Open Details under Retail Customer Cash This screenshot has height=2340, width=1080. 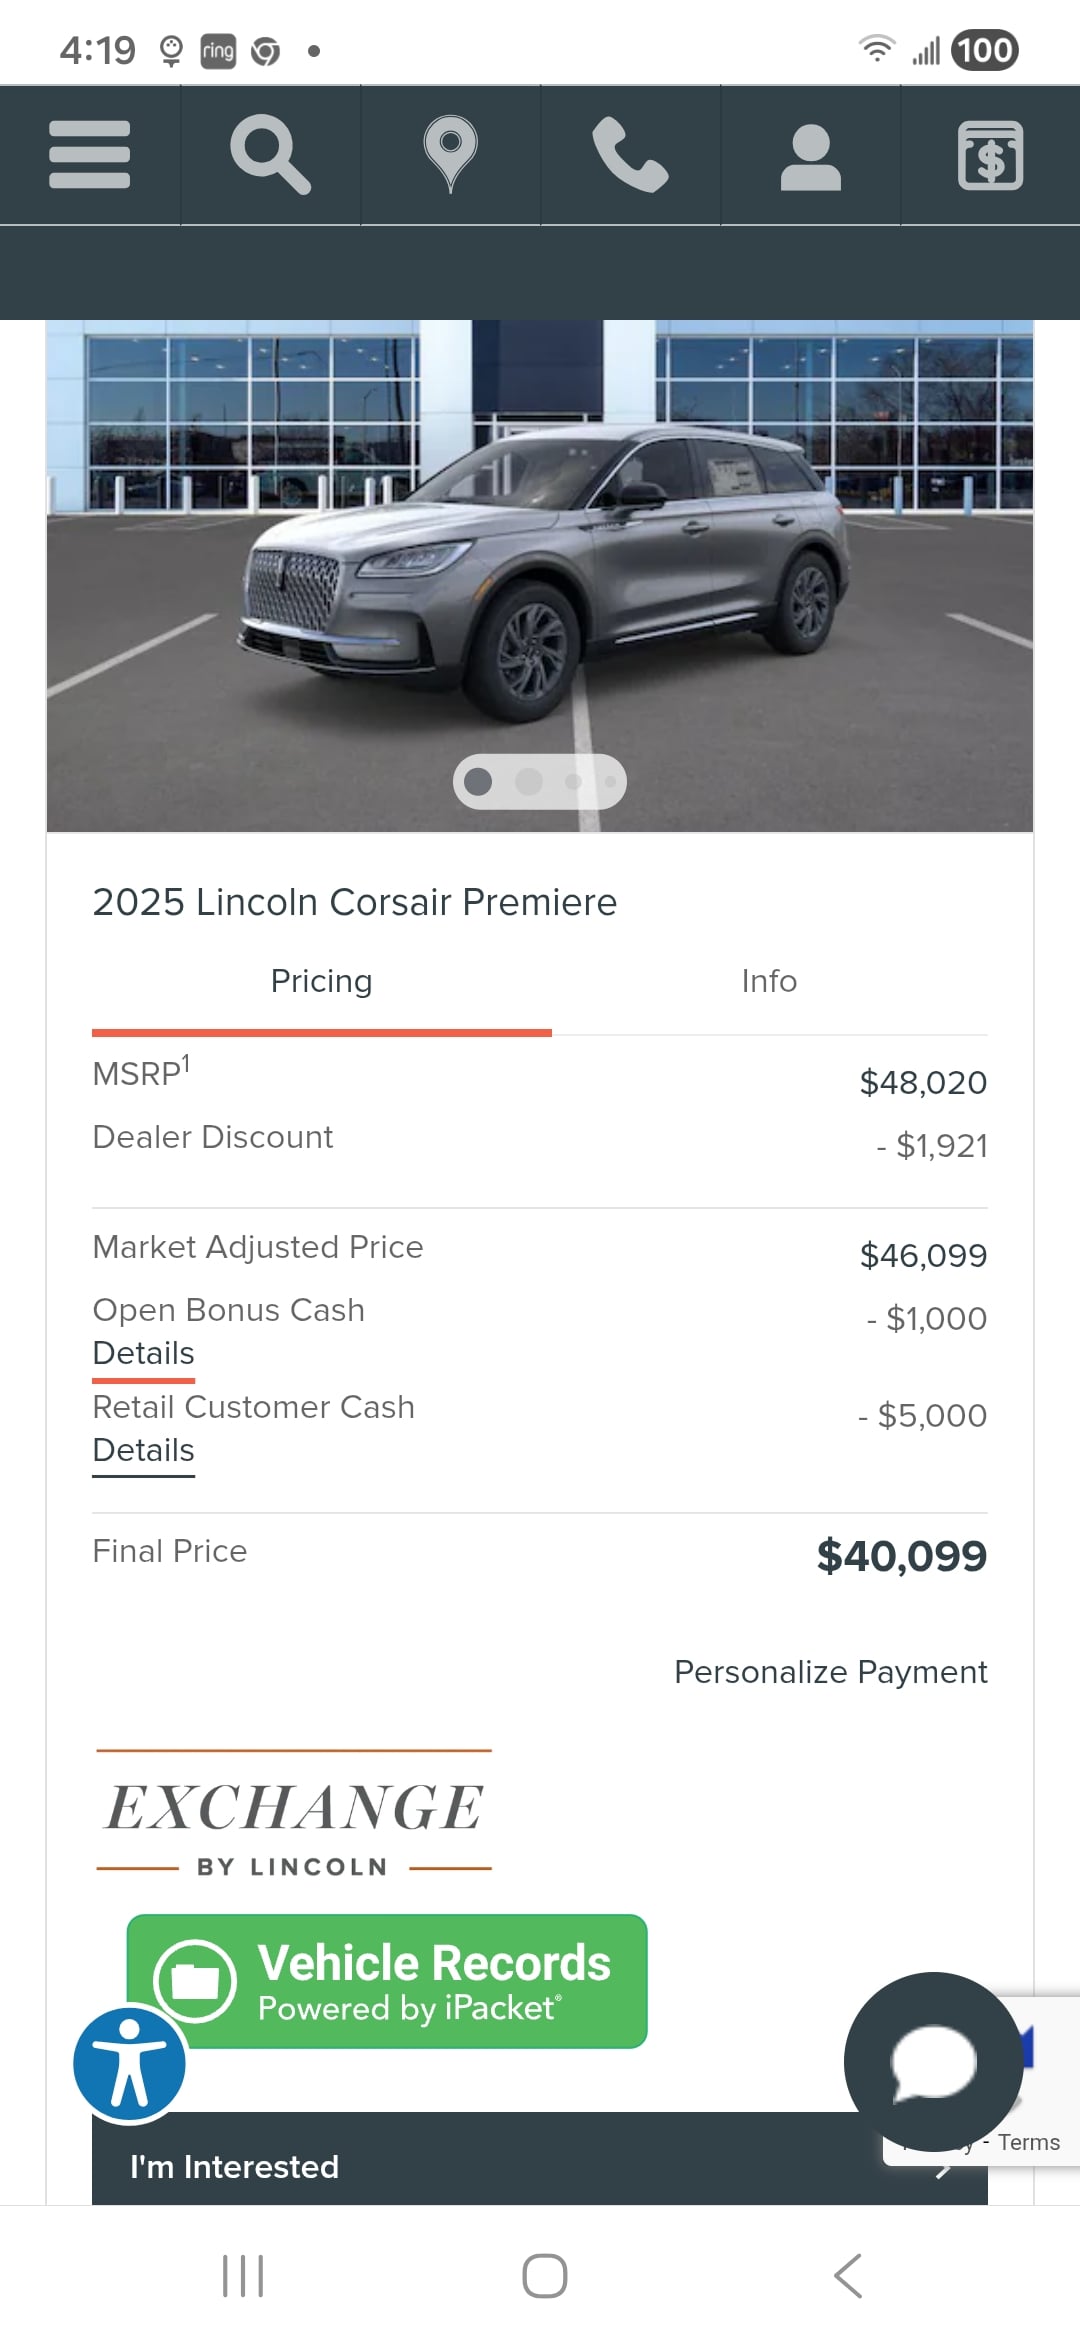143,1450
